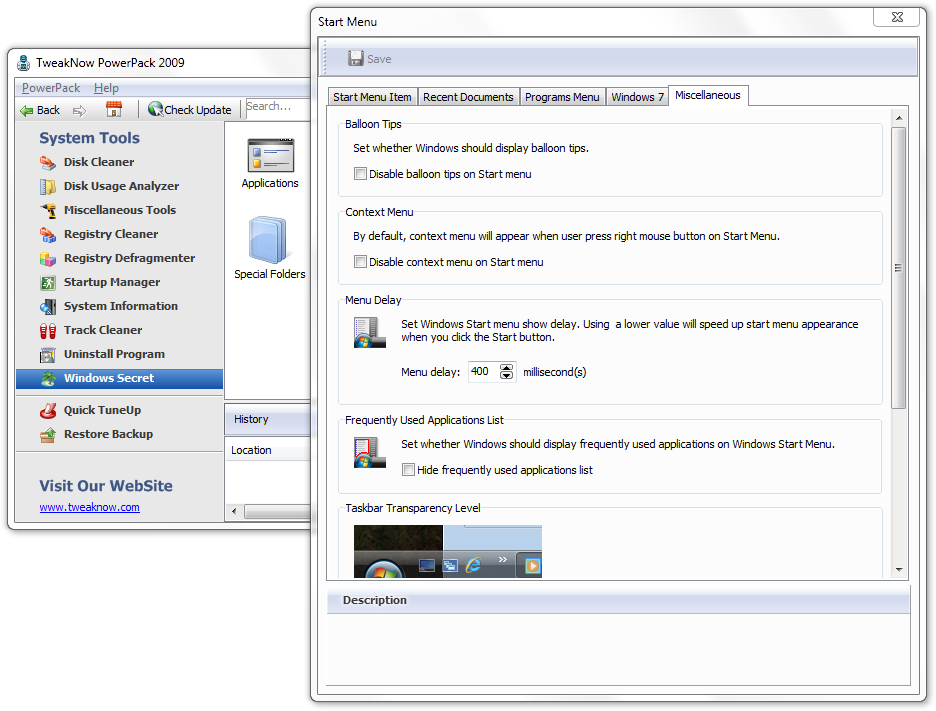The height and width of the screenshot is (711, 936).
Task: Click the System Information icon
Action: click(x=48, y=306)
